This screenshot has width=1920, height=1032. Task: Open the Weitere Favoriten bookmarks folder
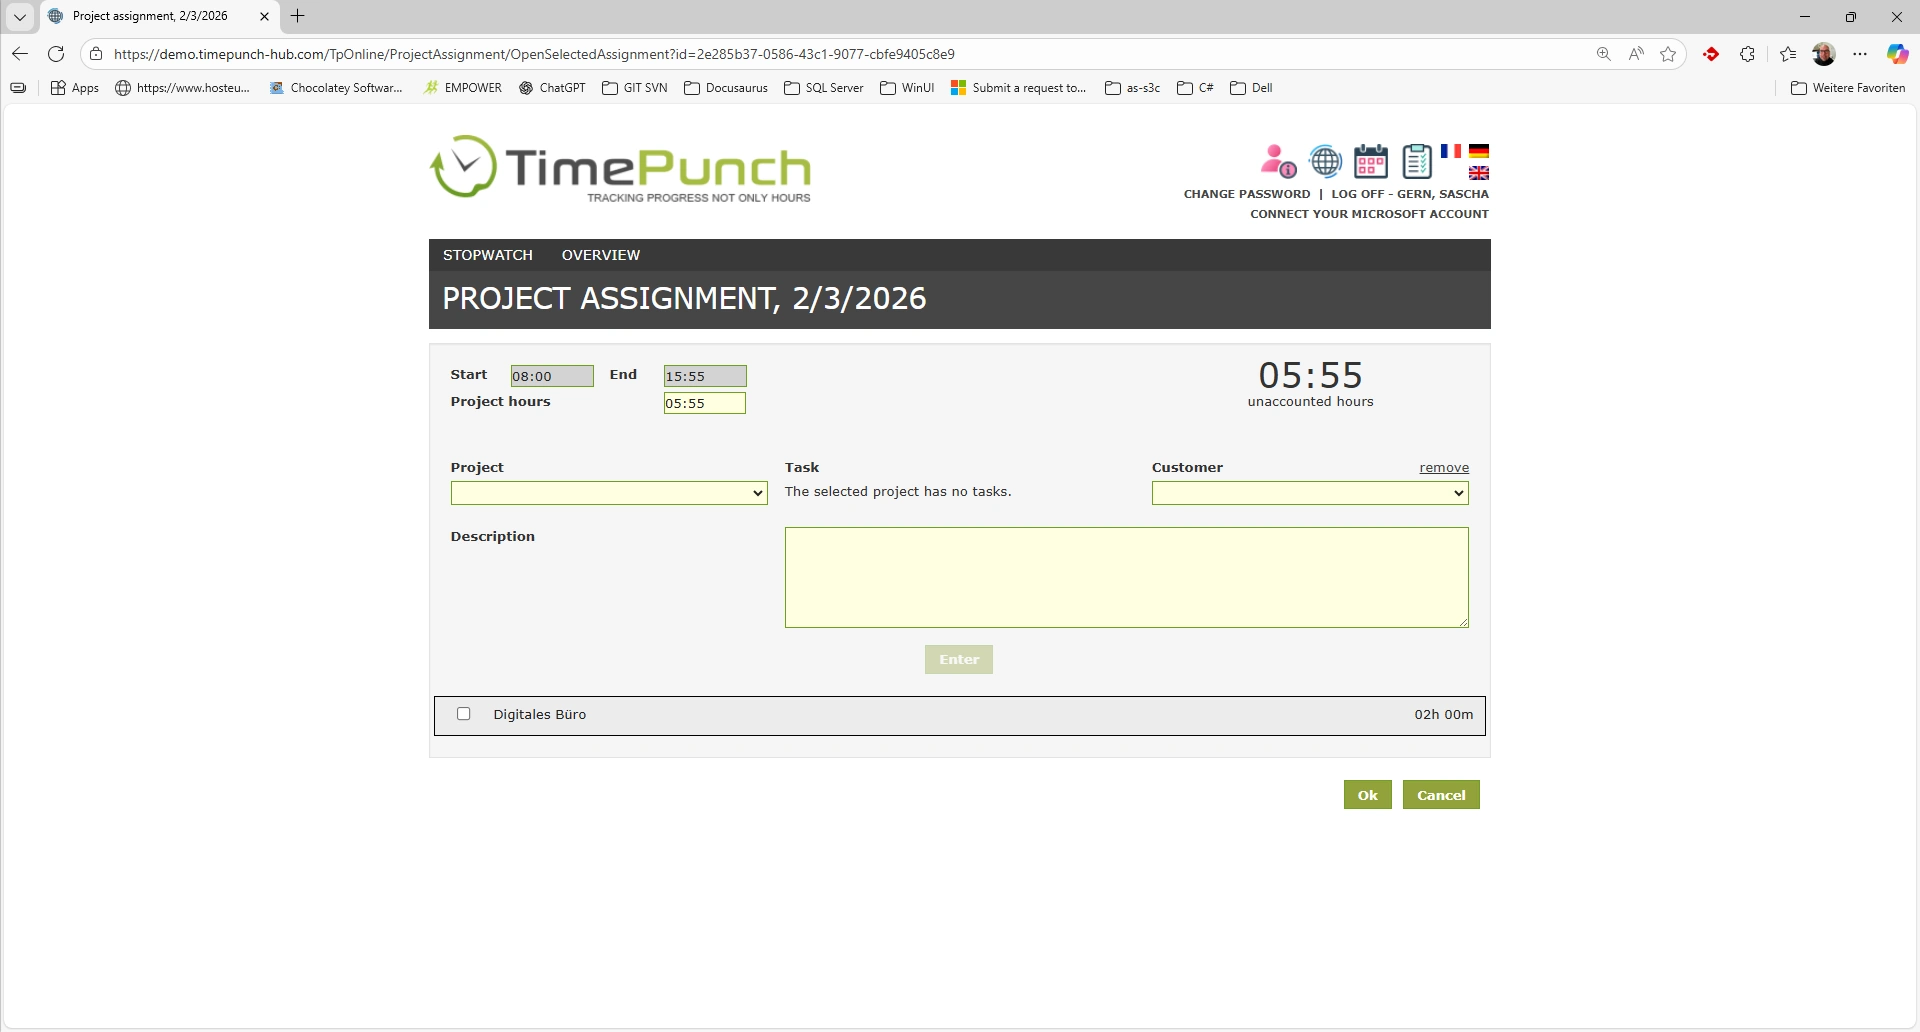(x=1847, y=88)
